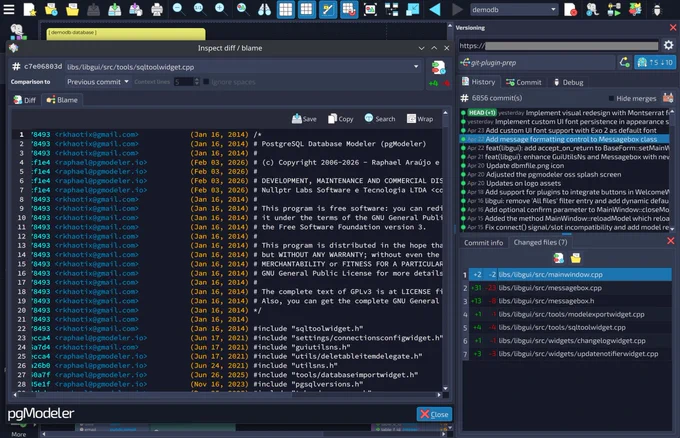Viewport: 680px width, 438px height.
Task: Open the Previous commit comparison dropdown
Action: pyautogui.click(x=98, y=82)
